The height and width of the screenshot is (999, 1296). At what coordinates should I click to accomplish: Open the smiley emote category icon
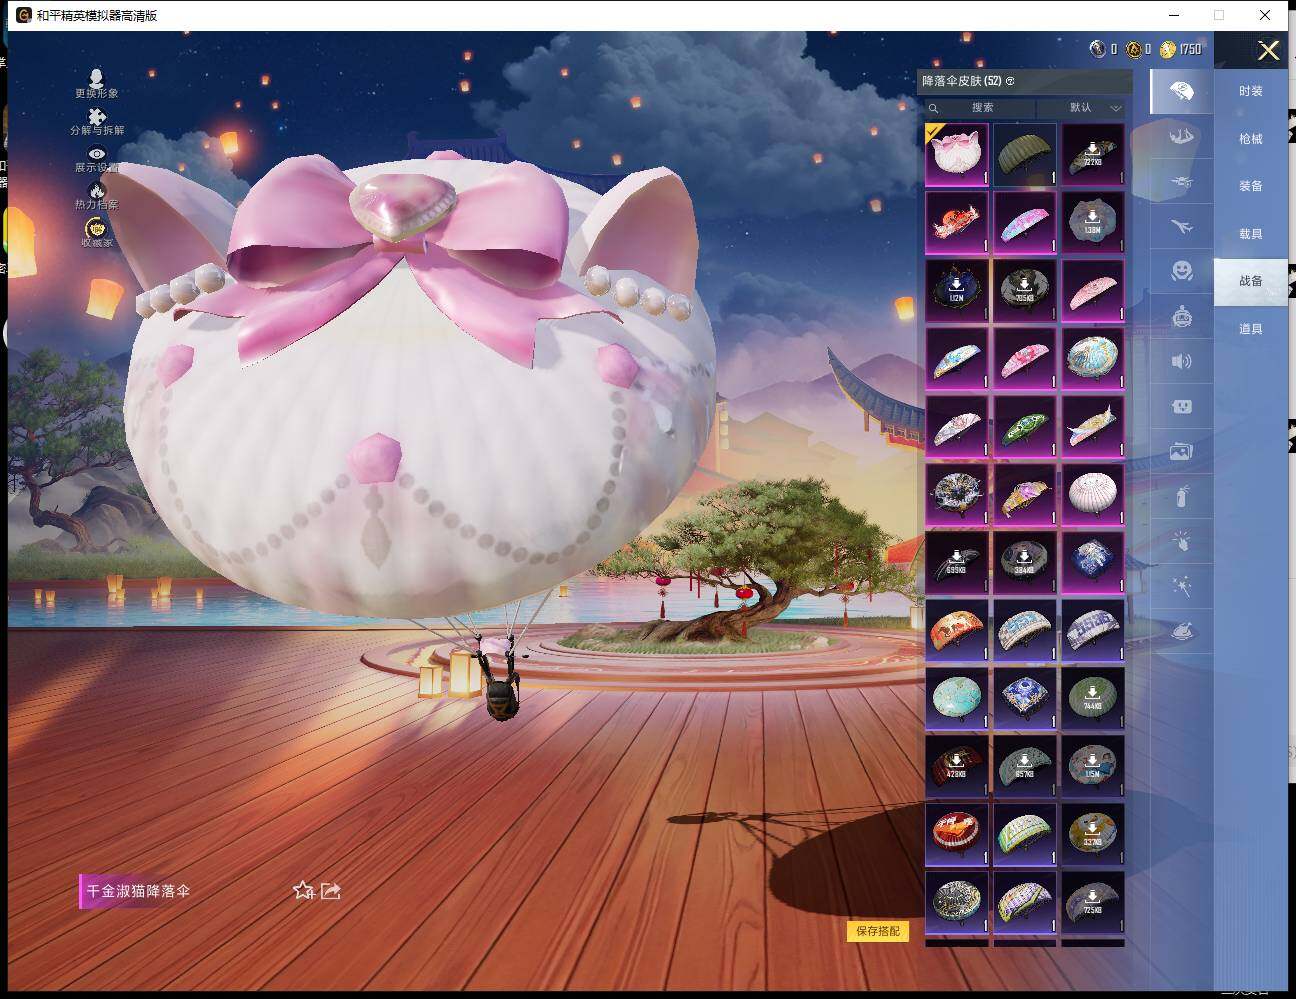[1181, 271]
